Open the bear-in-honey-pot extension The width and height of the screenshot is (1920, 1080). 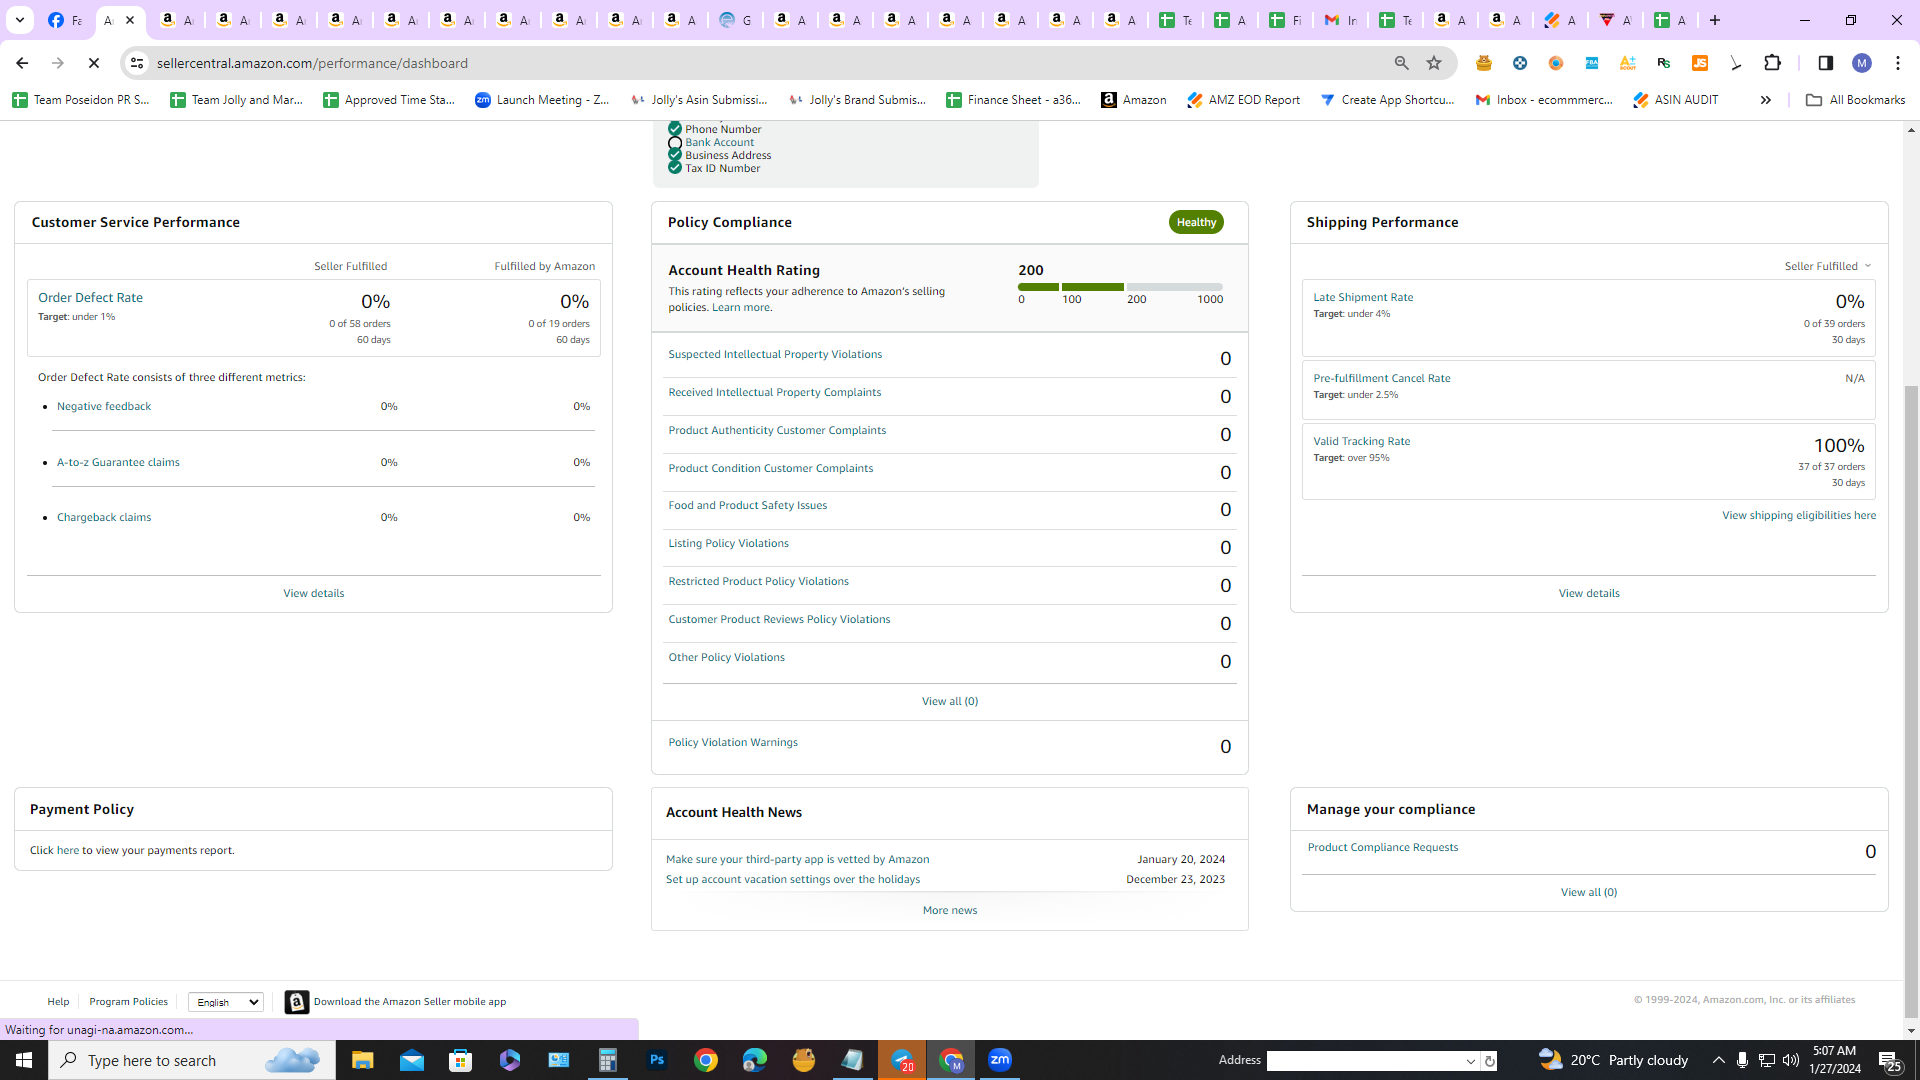coord(1484,63)
